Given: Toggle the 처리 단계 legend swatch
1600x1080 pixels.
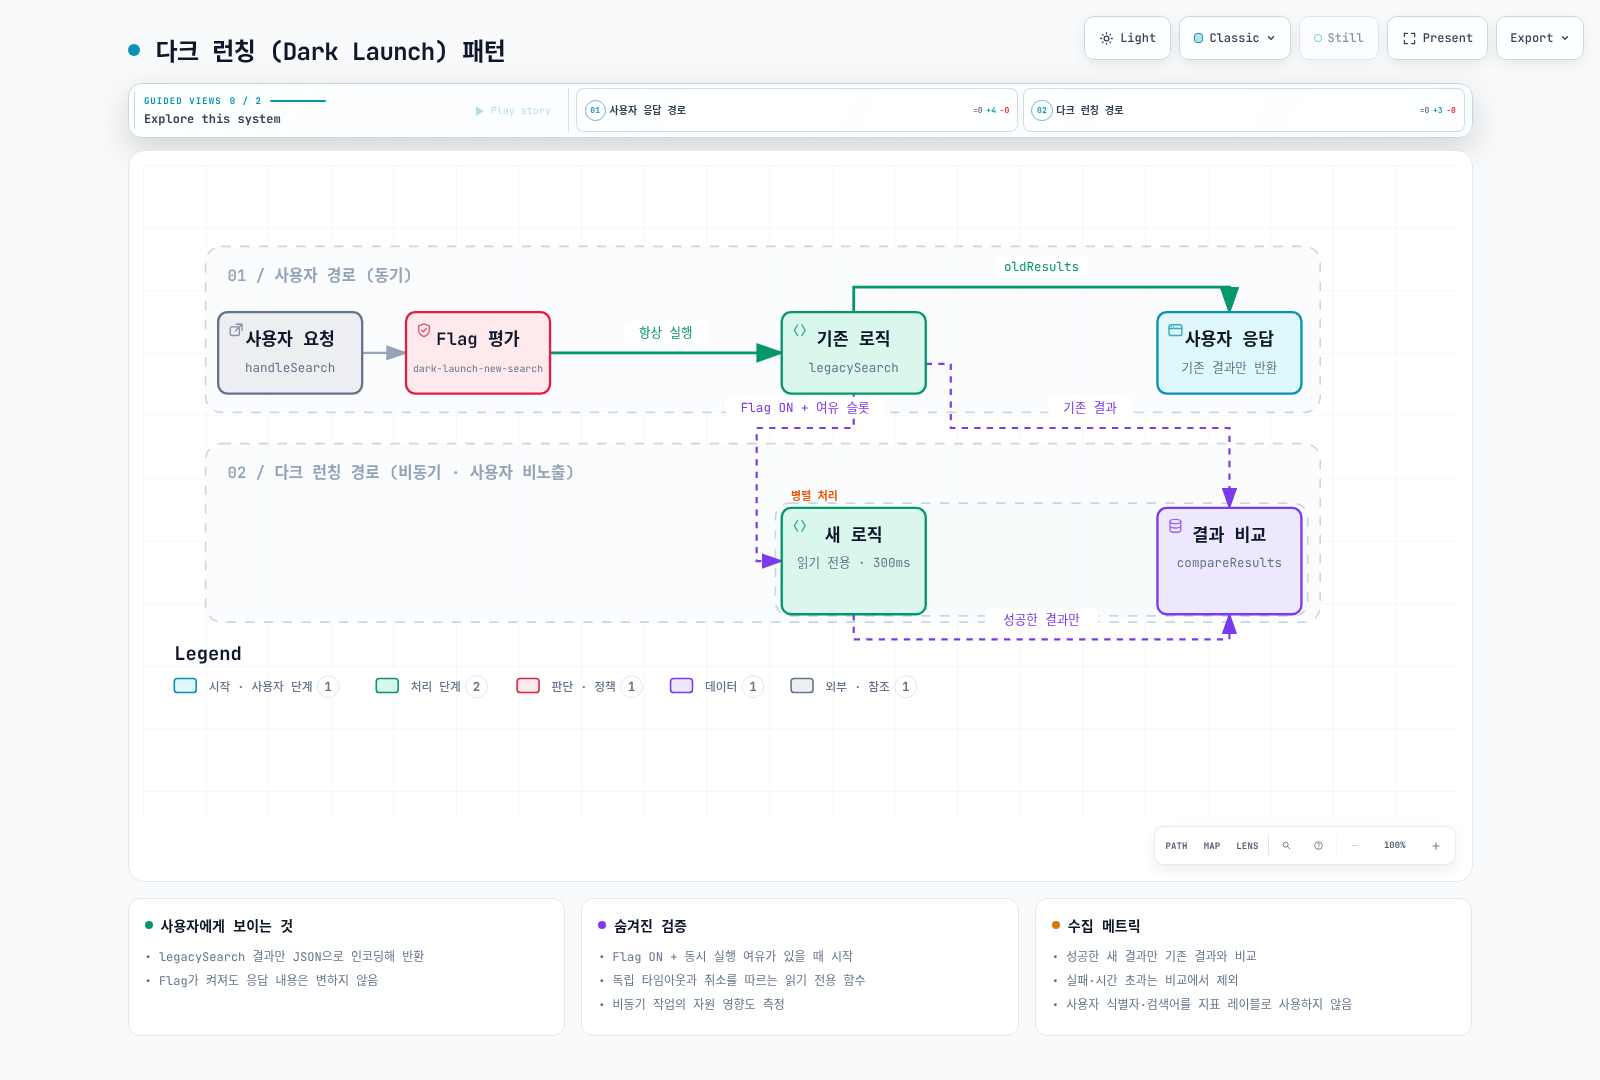Looking at the screenshot, I should click(x=387, y=686).
